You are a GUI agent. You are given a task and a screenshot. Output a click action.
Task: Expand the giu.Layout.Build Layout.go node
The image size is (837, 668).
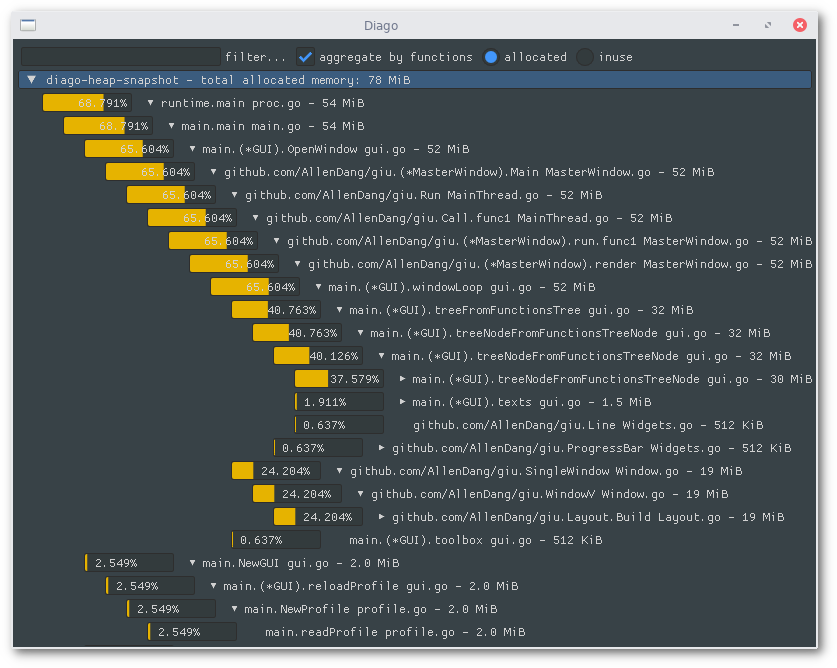point(381,516)
